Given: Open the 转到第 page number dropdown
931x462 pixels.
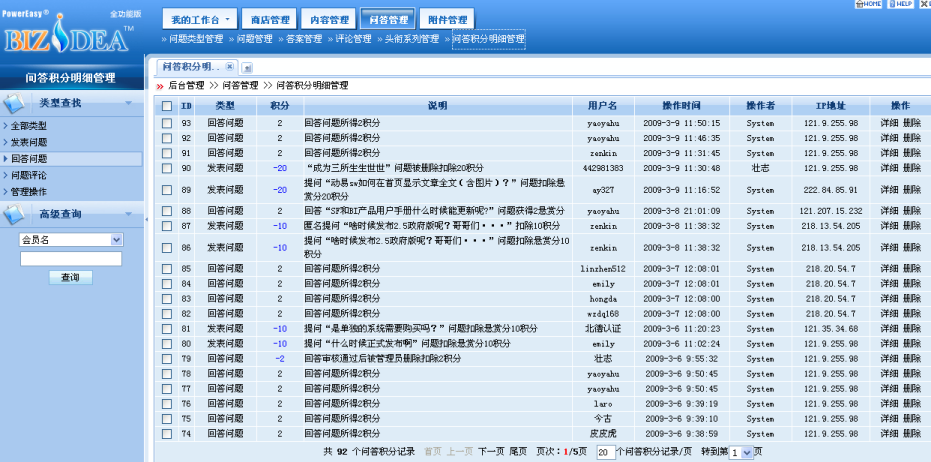Looking at the screenshot, I should 746,453.
